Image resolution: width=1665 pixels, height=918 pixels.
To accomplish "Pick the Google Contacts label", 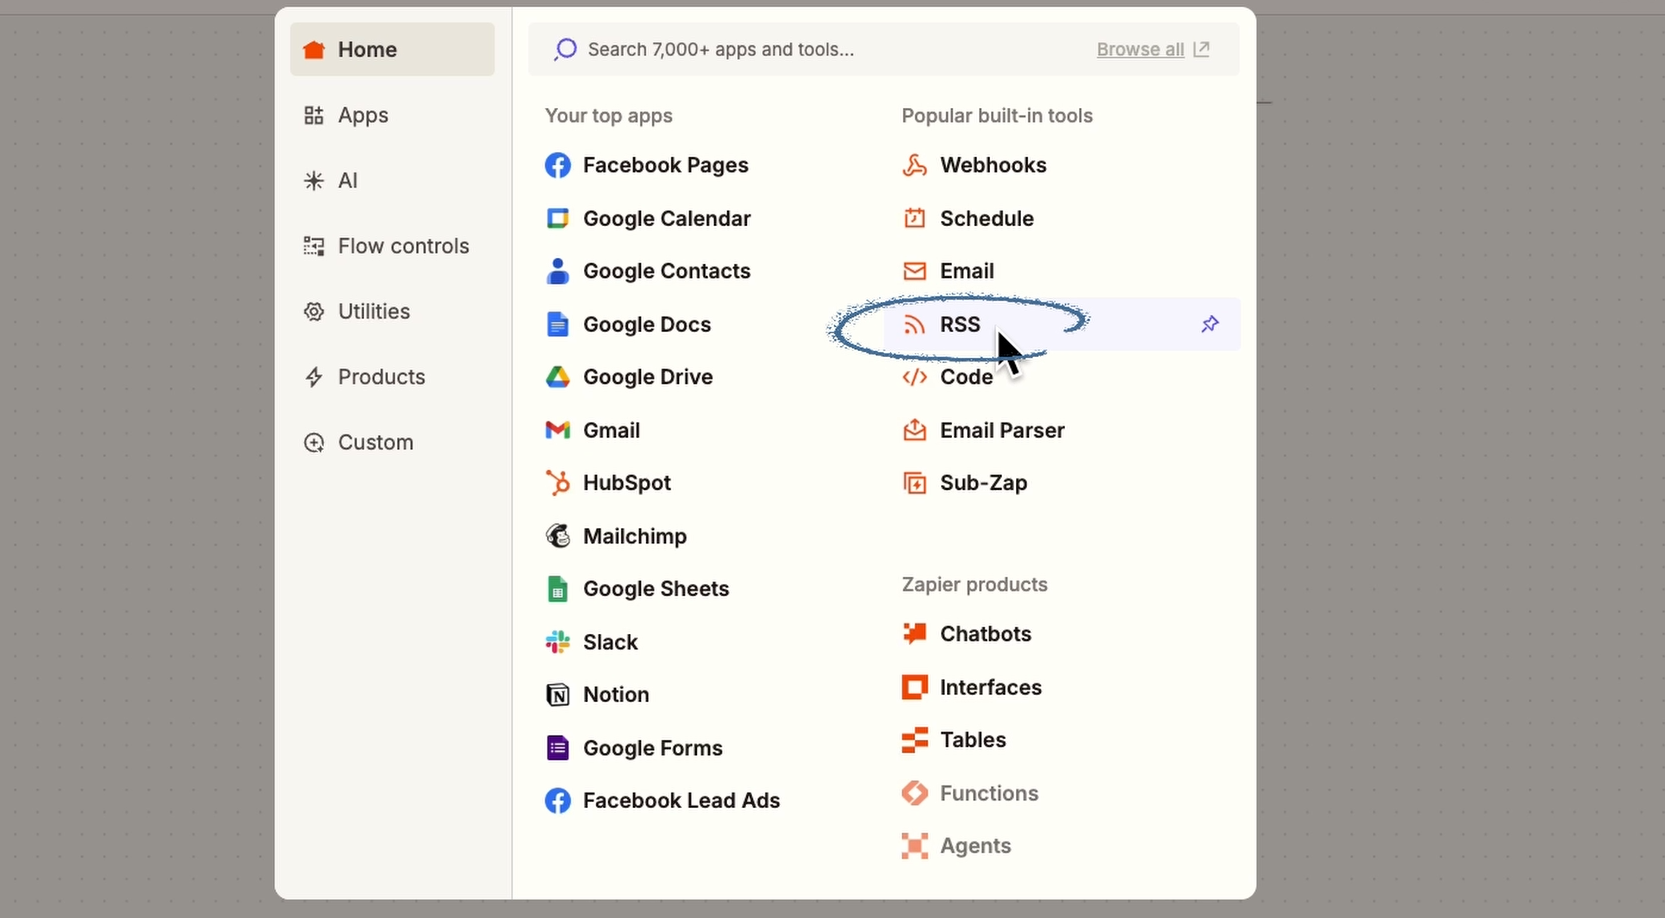I will (x=667, y=271).
